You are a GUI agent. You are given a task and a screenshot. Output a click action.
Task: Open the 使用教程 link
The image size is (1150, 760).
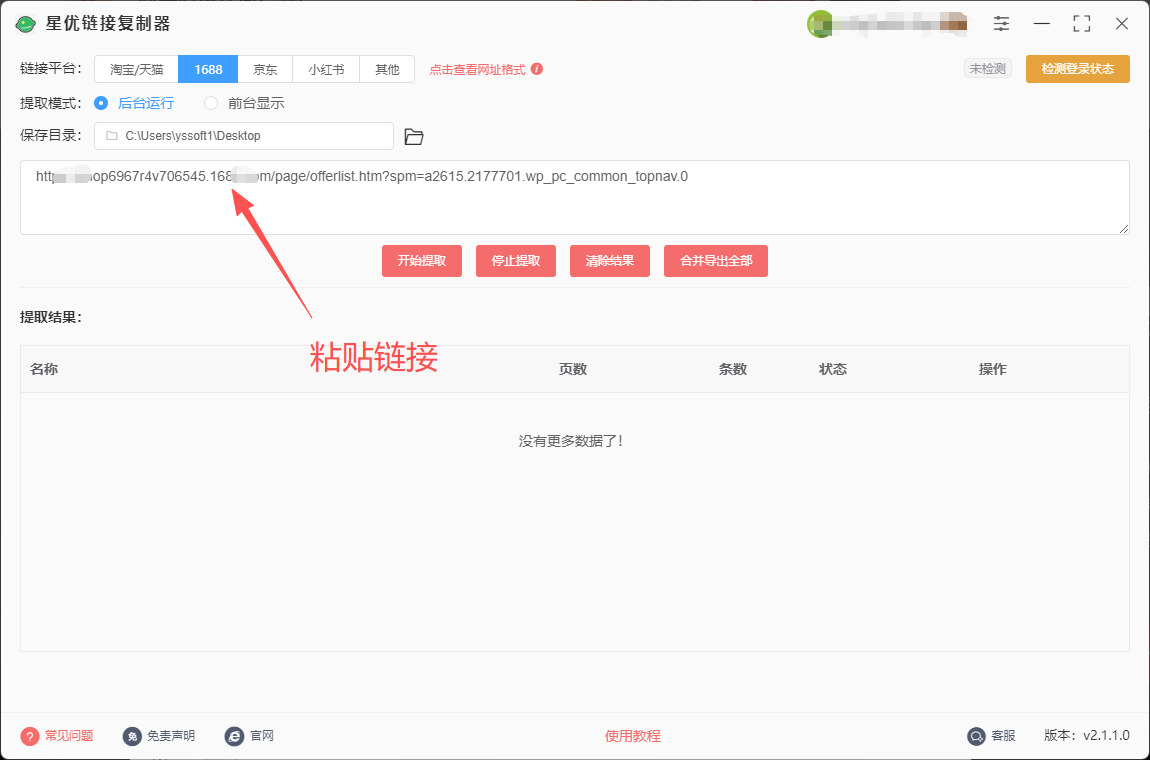pyautogui.click(x=632, y=736)
